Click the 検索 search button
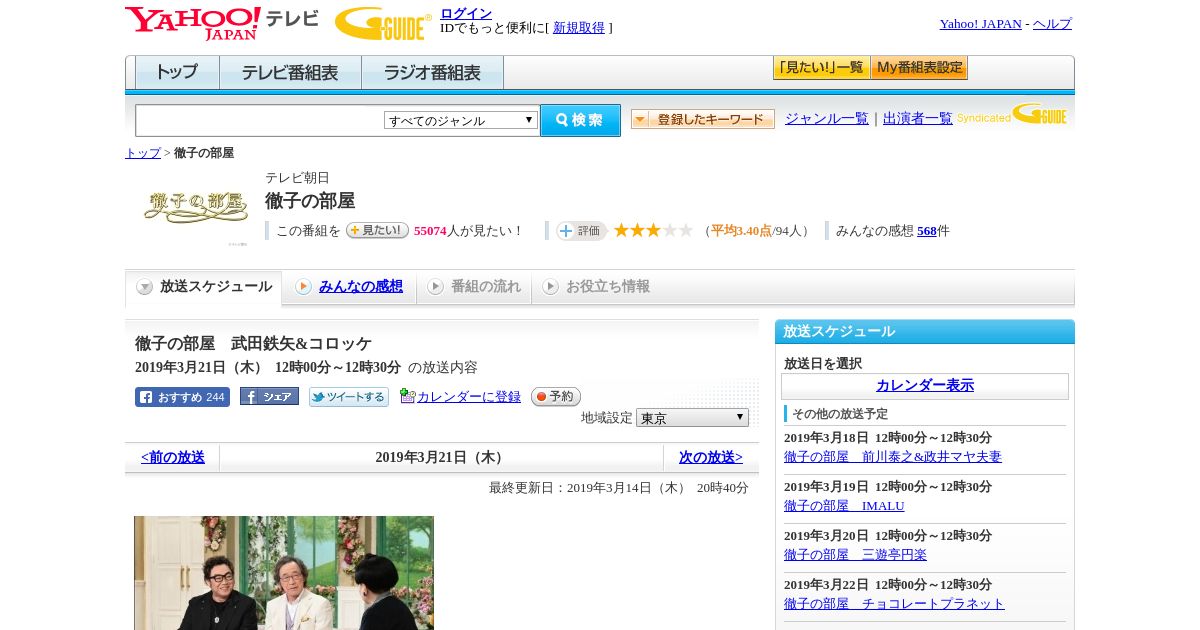The width and height of the screenshot is (1200, 630). click(580, 120)
